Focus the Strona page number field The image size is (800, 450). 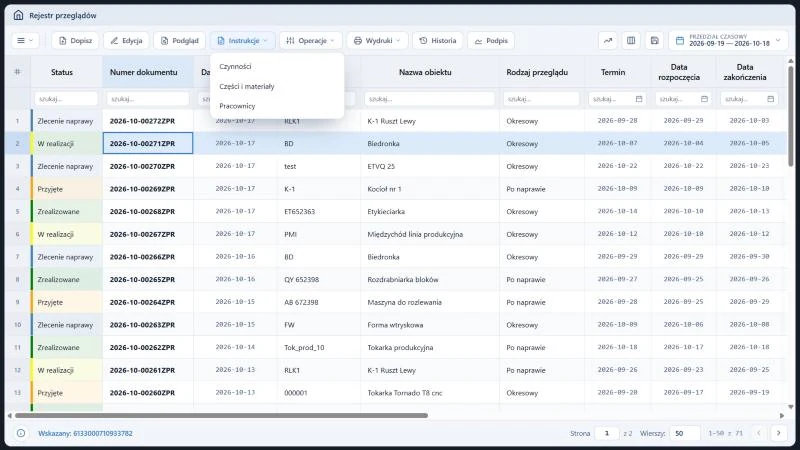tap(607, 433)
